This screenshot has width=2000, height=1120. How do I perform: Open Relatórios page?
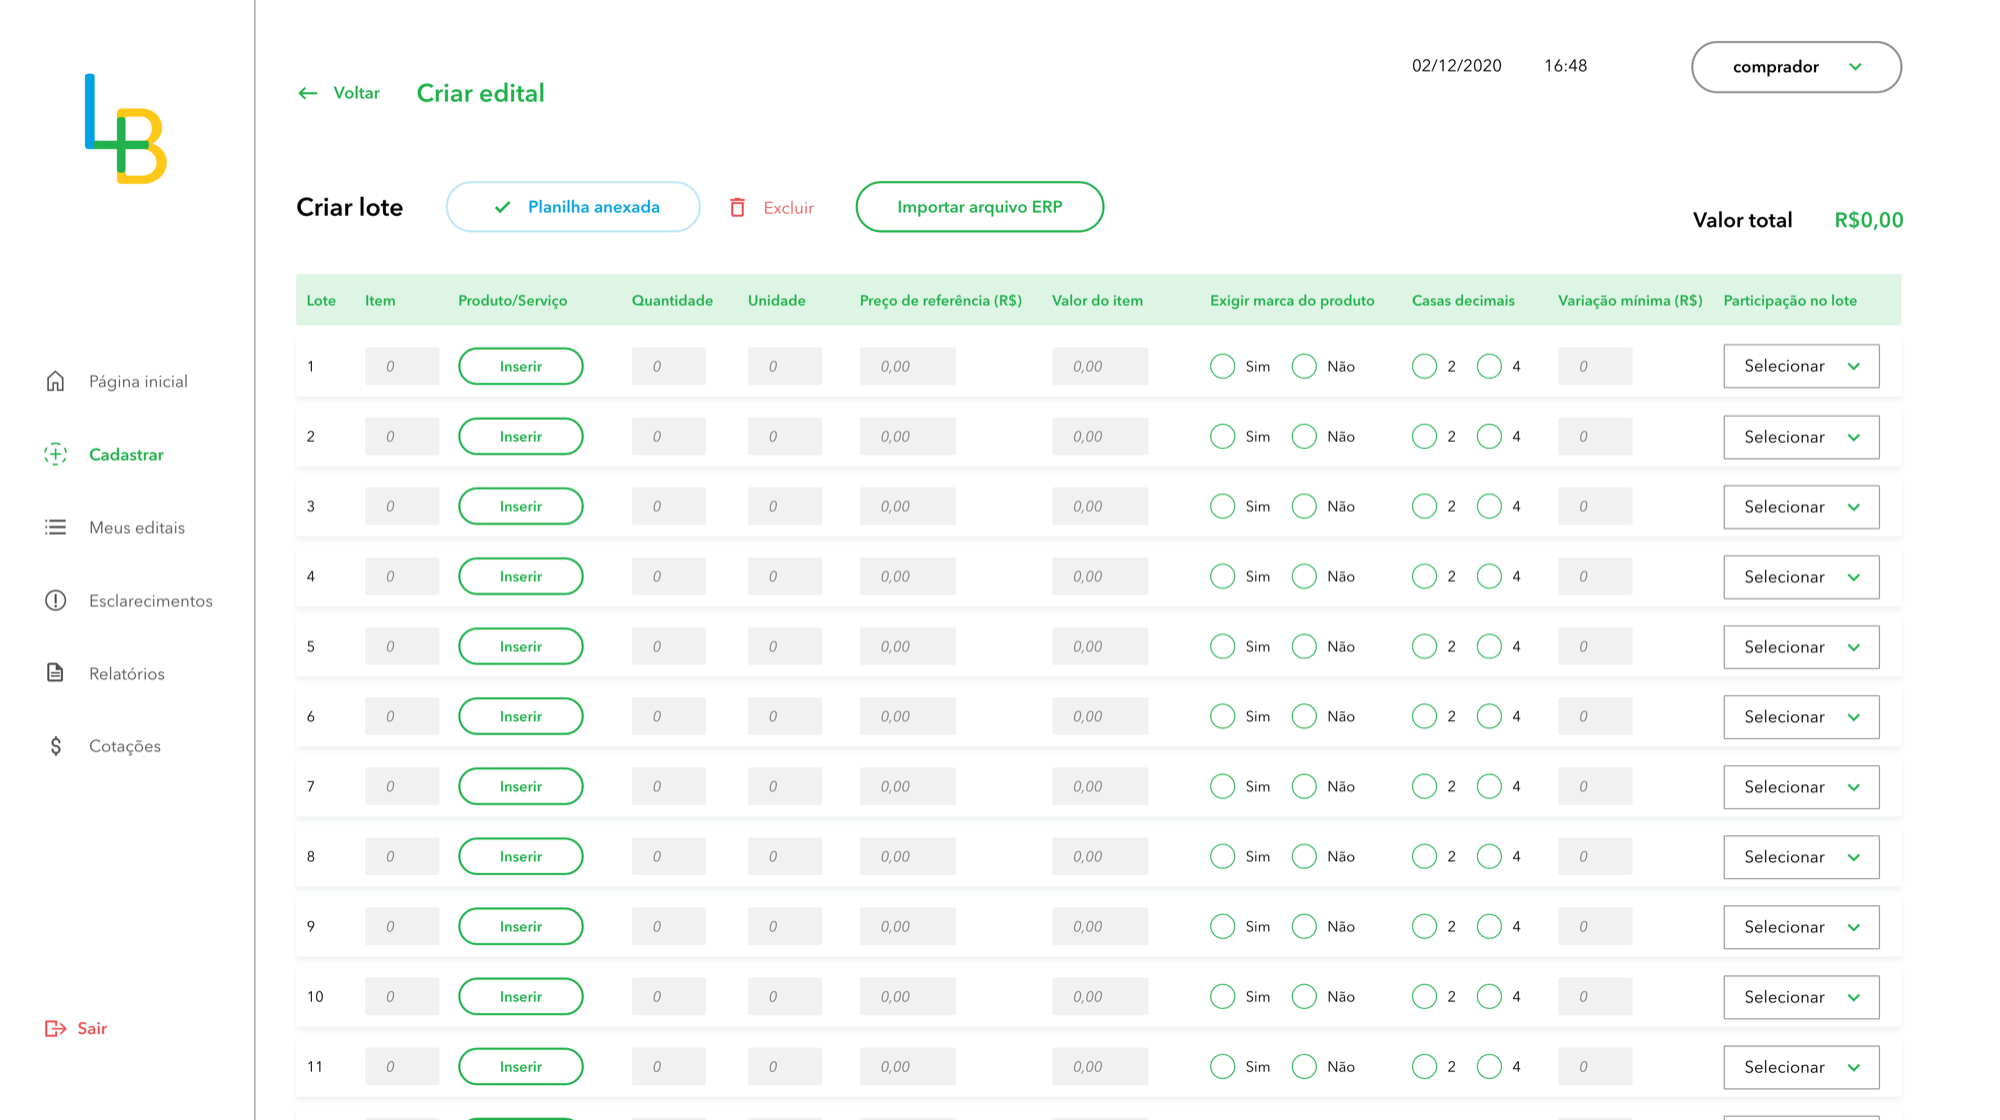127,673
